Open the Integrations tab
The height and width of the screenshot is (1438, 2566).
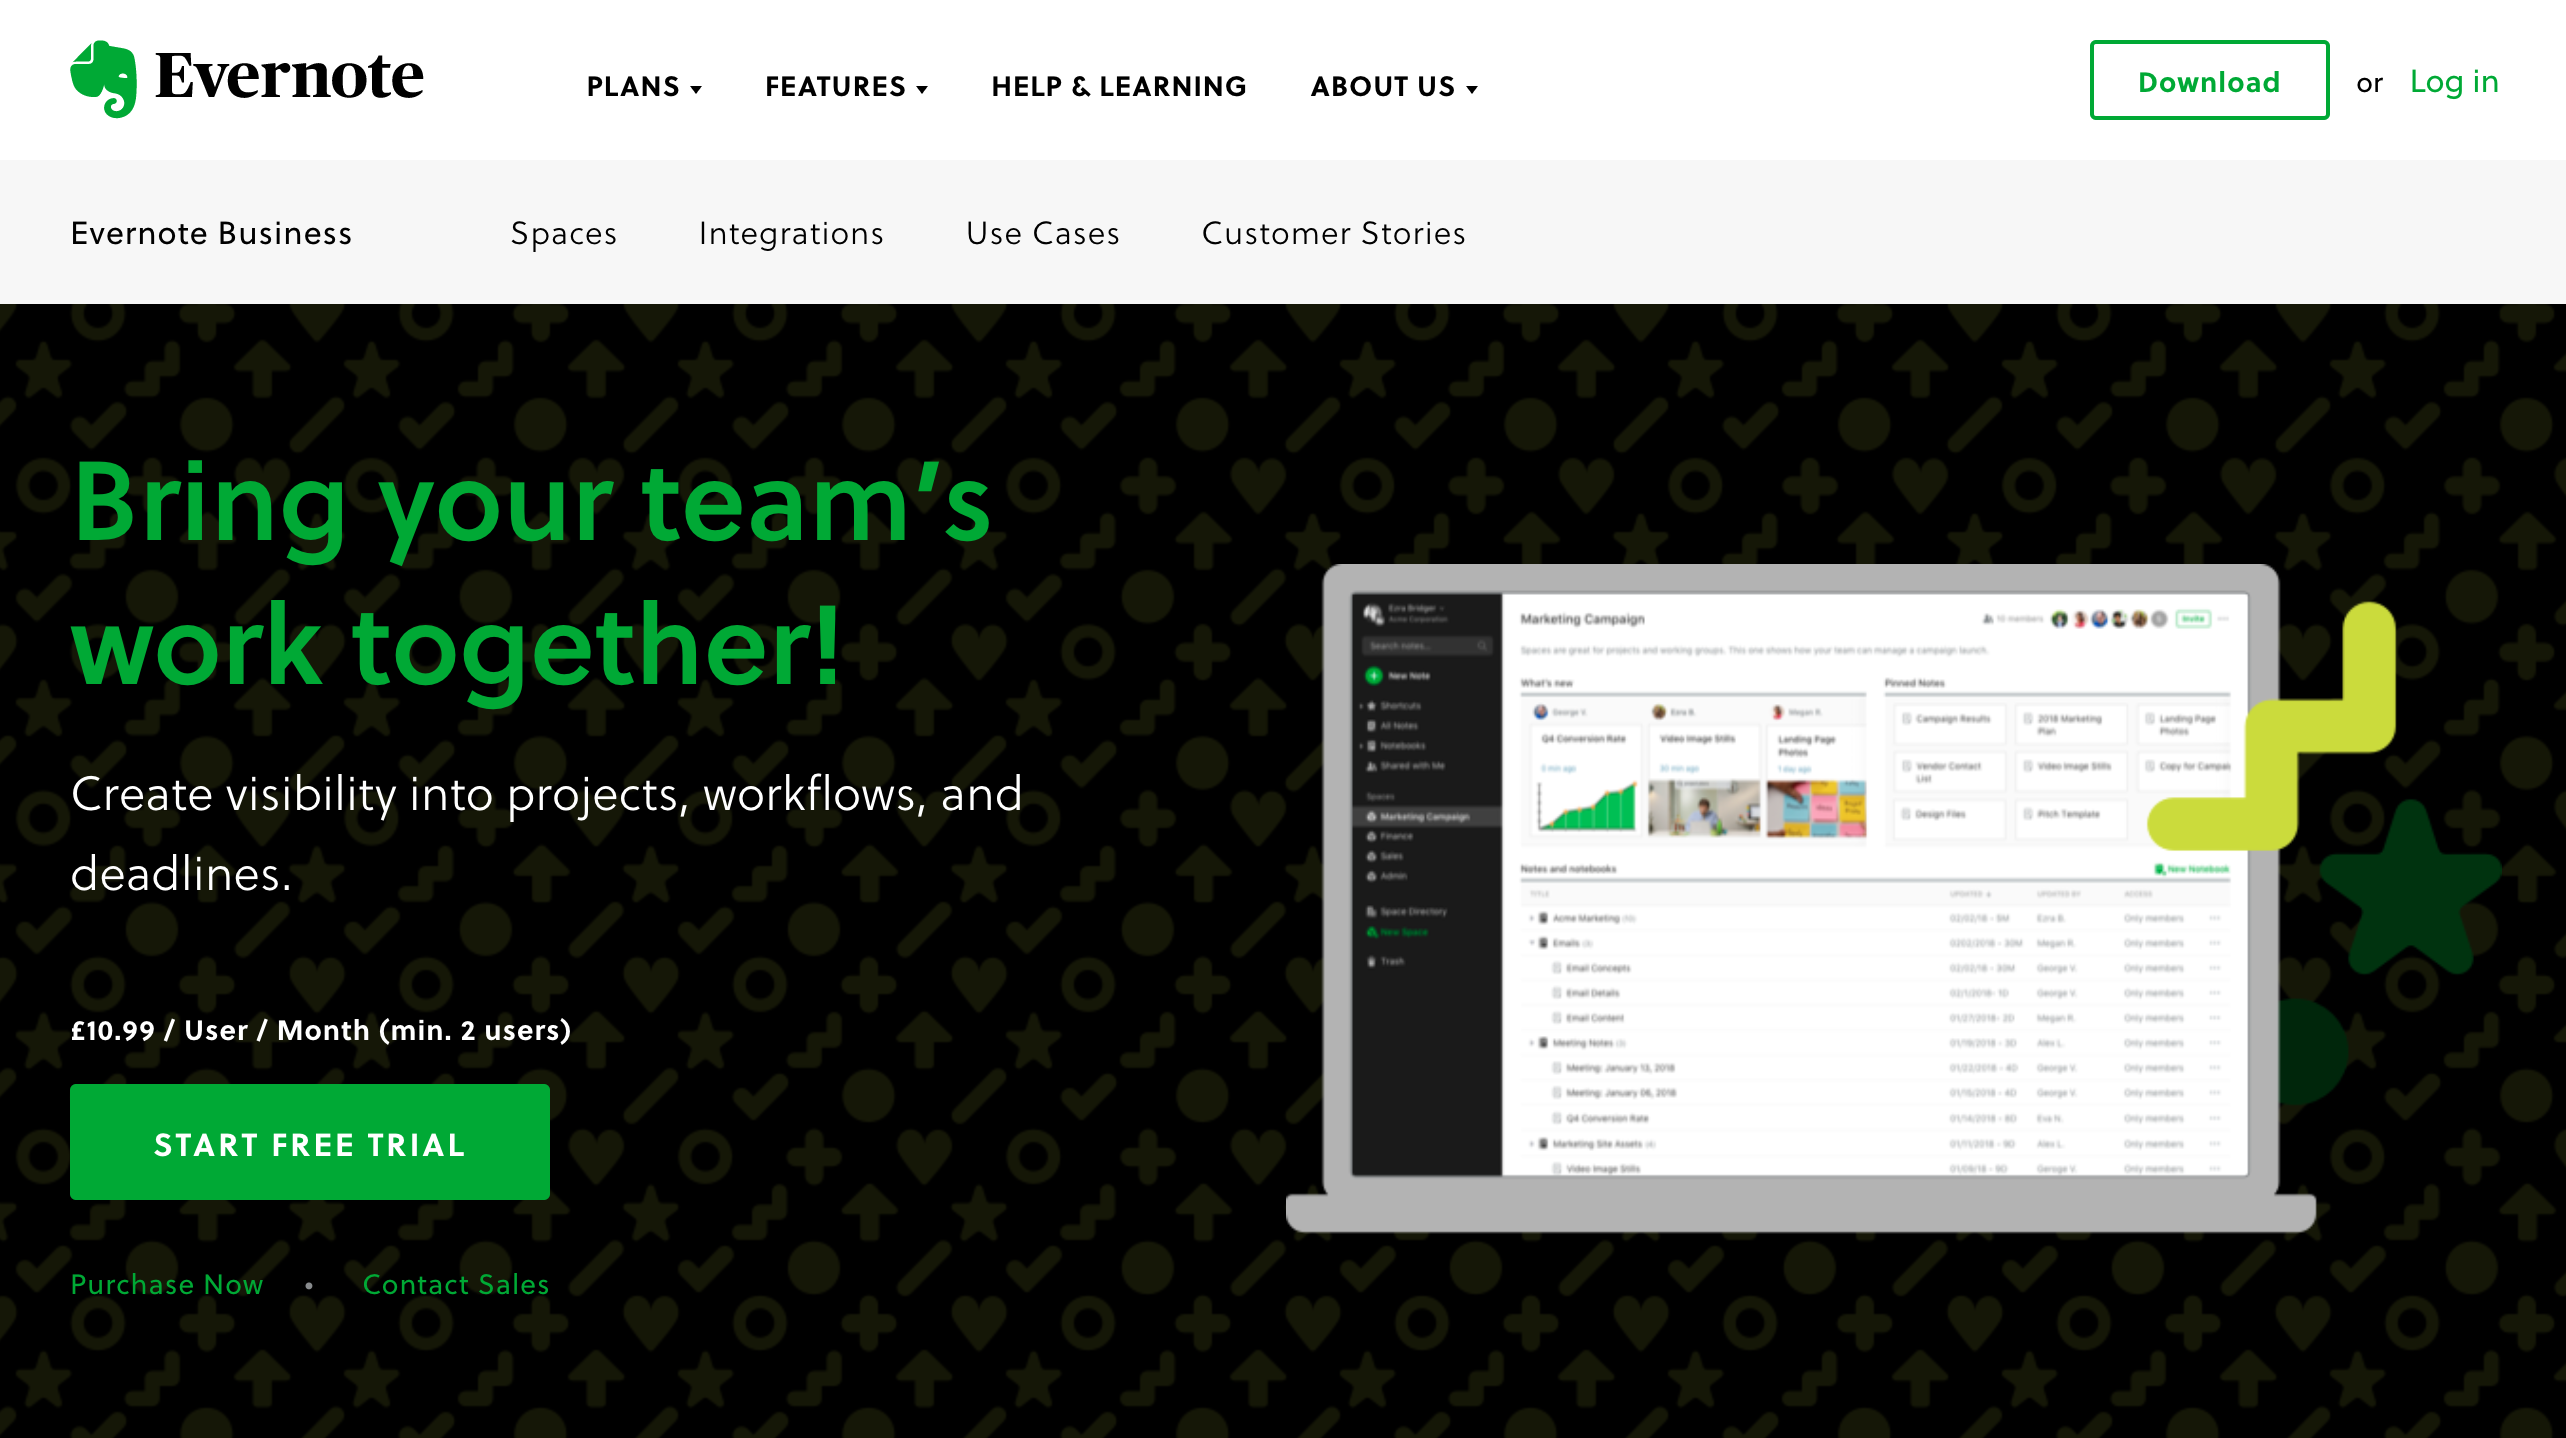coord(791,233)
